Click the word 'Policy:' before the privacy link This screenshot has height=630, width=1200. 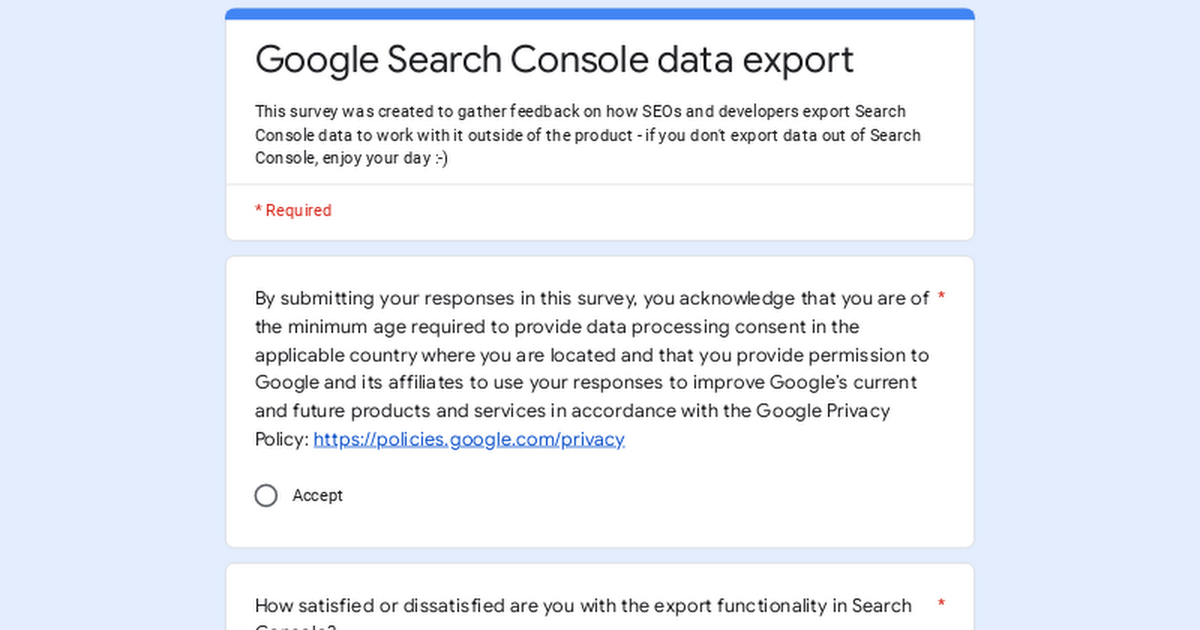(x=282, y=439)
